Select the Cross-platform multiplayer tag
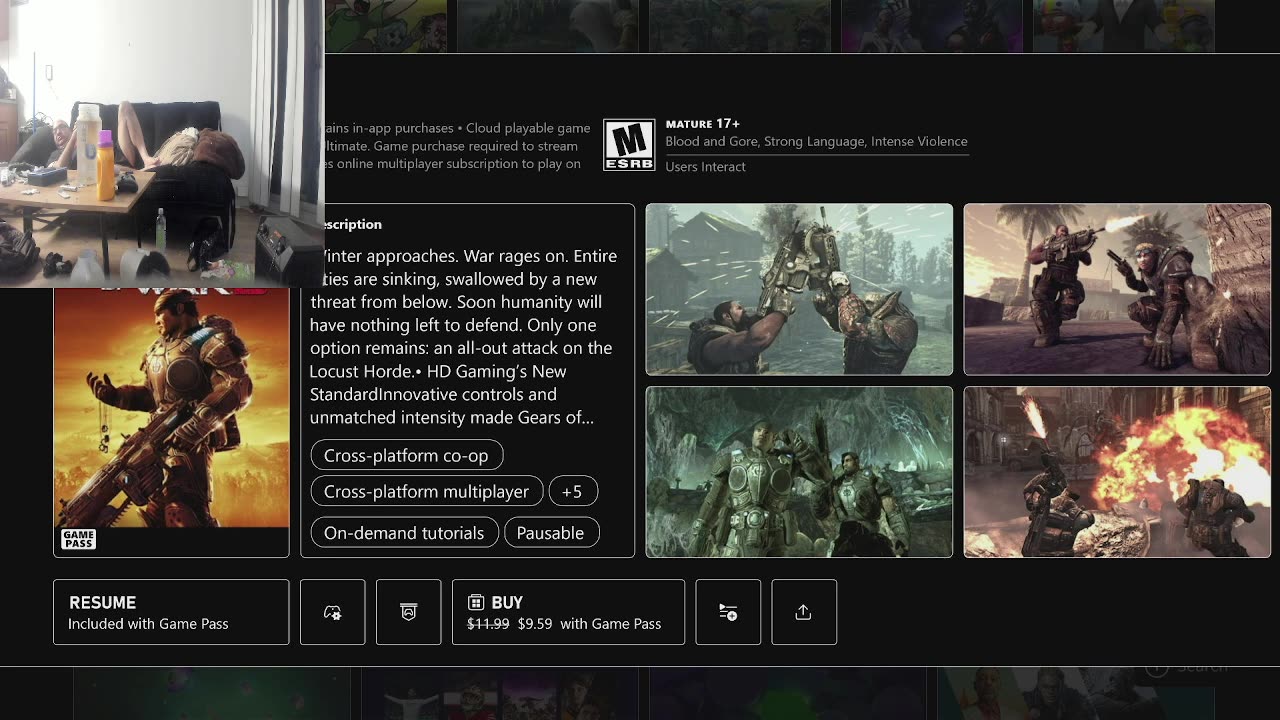This screenshot has width=1280, height=720. (x=426, y=491)
